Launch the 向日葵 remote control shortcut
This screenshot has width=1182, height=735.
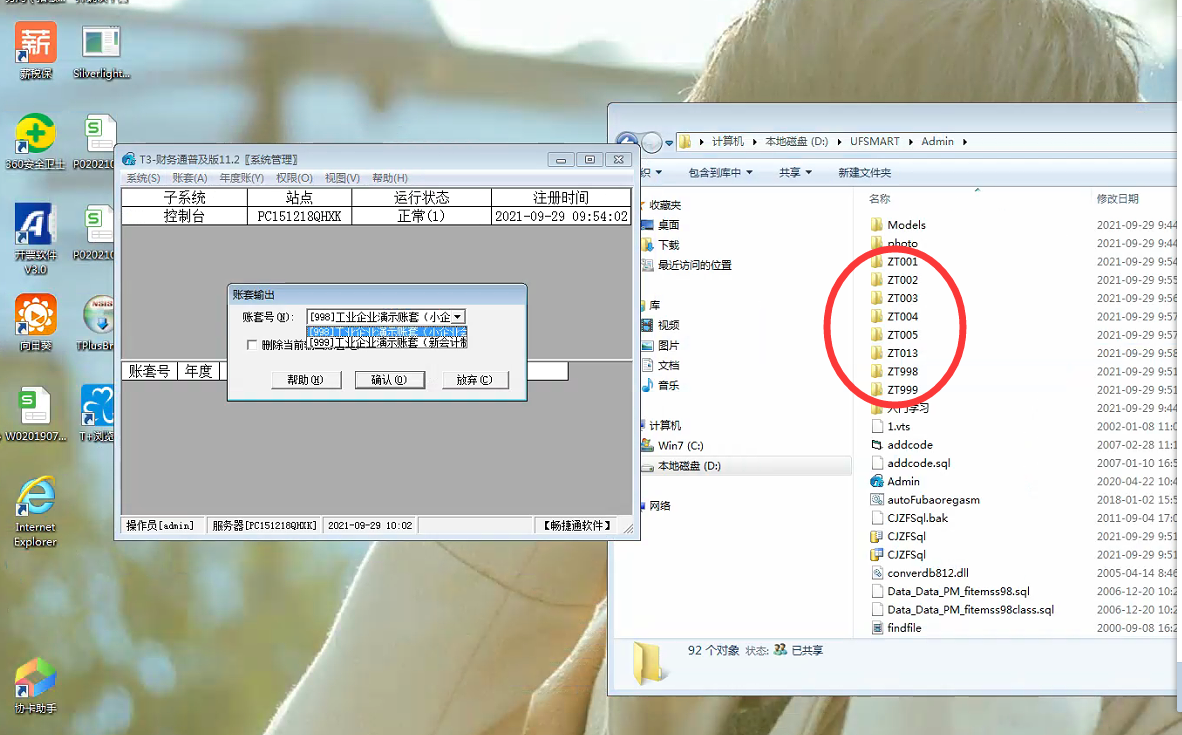point(35,322)
